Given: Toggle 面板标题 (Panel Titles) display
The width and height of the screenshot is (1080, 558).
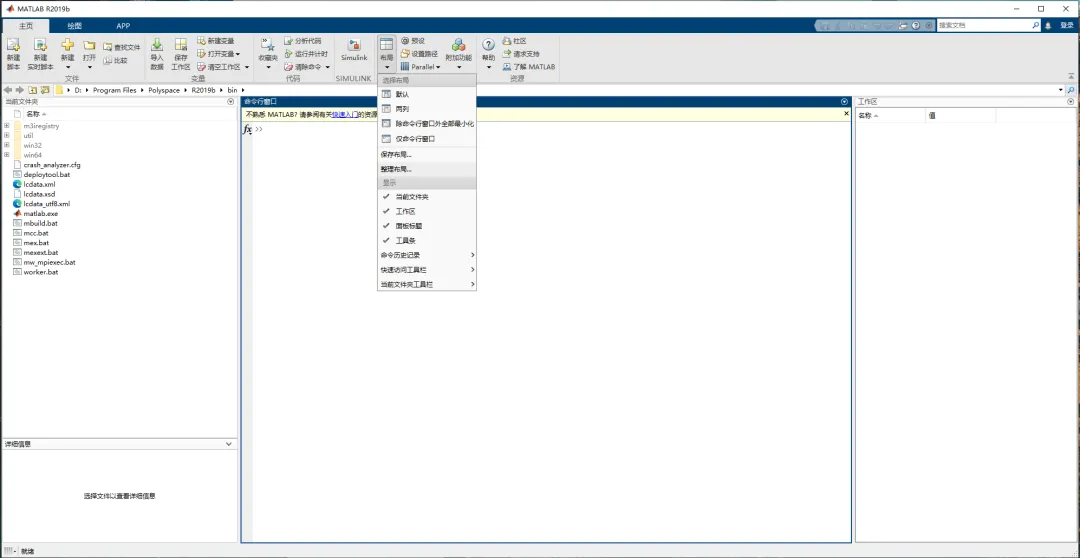Looking at the screenshot, I should pyautogui.click(x=426, y=226).
